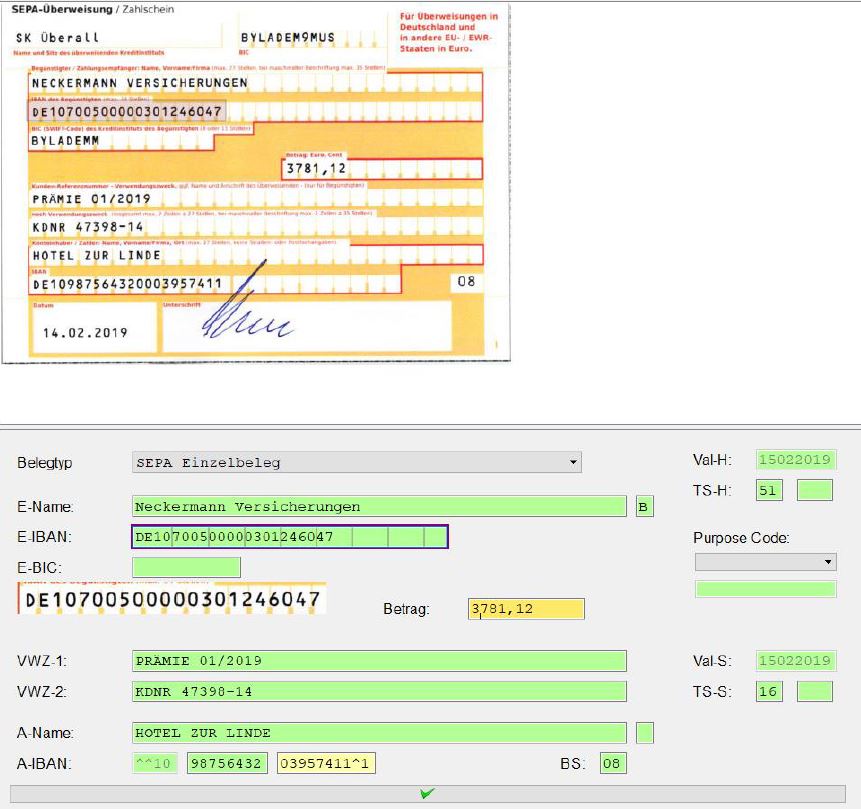Click 'HOTEL ZUR LINDE' on the scanned form

(x=97, y=255)
